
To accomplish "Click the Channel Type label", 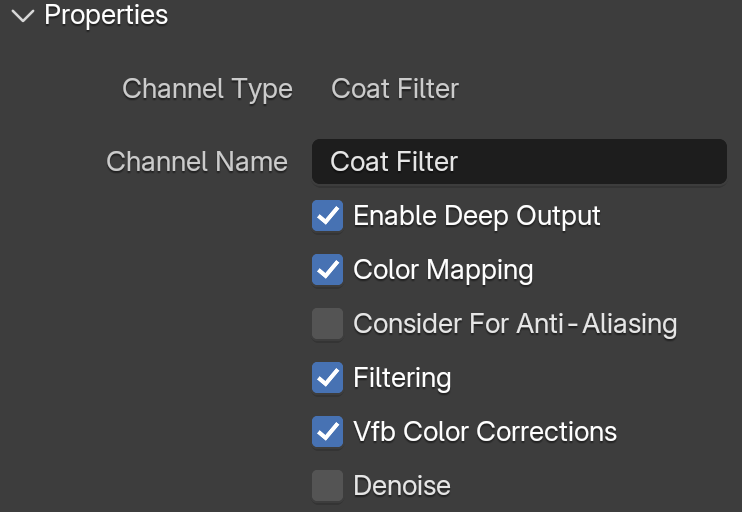I will tap(207, 89).
